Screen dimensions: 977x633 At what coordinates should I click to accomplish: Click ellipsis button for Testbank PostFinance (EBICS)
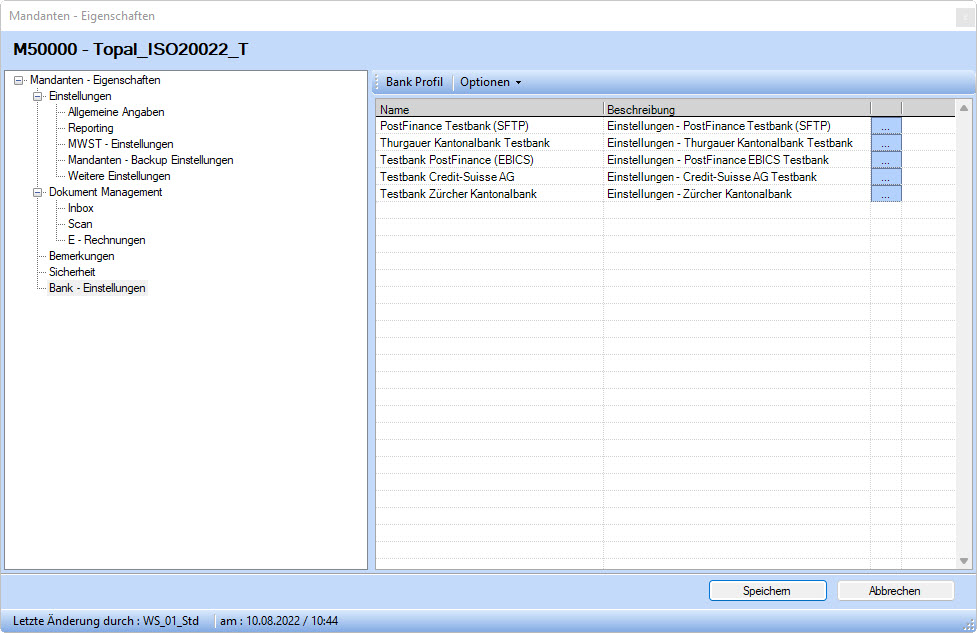coord(886,160)
